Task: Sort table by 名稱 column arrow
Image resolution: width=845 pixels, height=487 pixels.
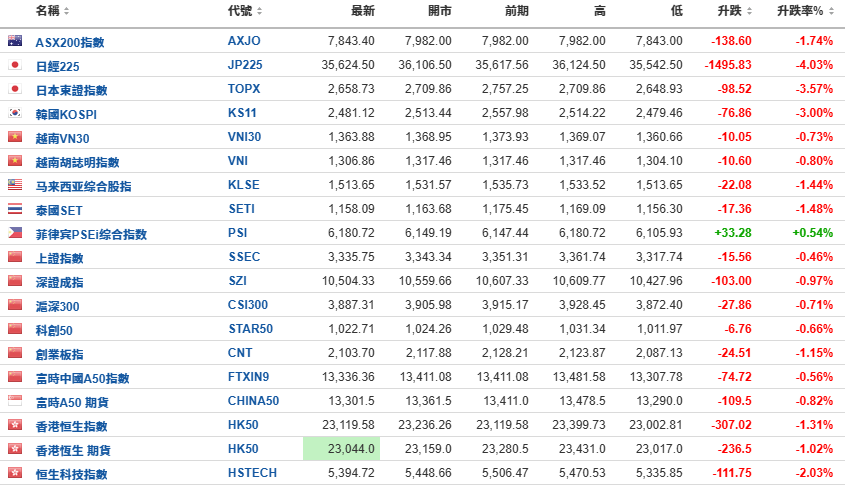Action: tap(67, 11)
